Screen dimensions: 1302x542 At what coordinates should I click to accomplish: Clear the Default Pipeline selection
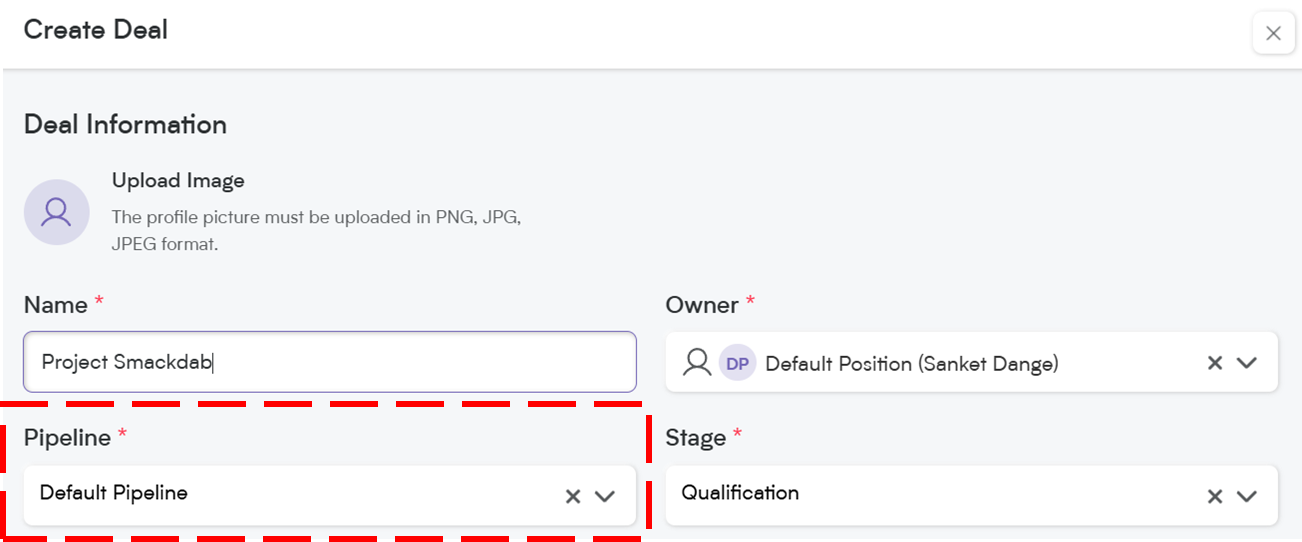pyautogui.click(x=573, y=496)
